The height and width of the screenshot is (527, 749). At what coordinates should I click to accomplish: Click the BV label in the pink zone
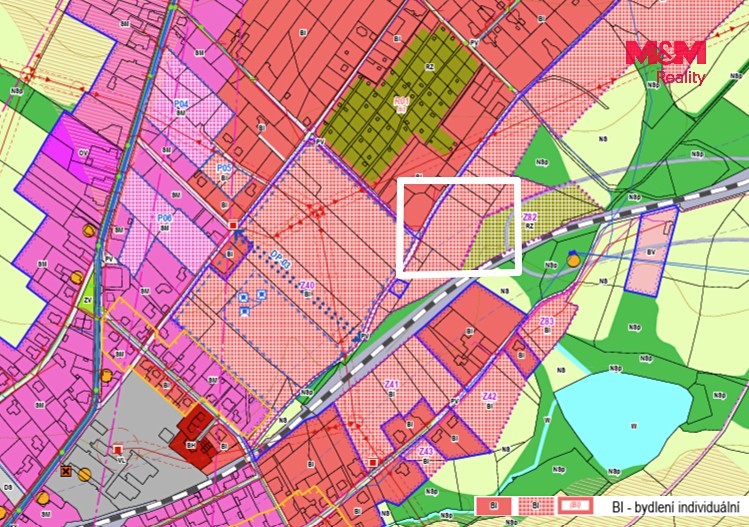[x=651, y=252]
